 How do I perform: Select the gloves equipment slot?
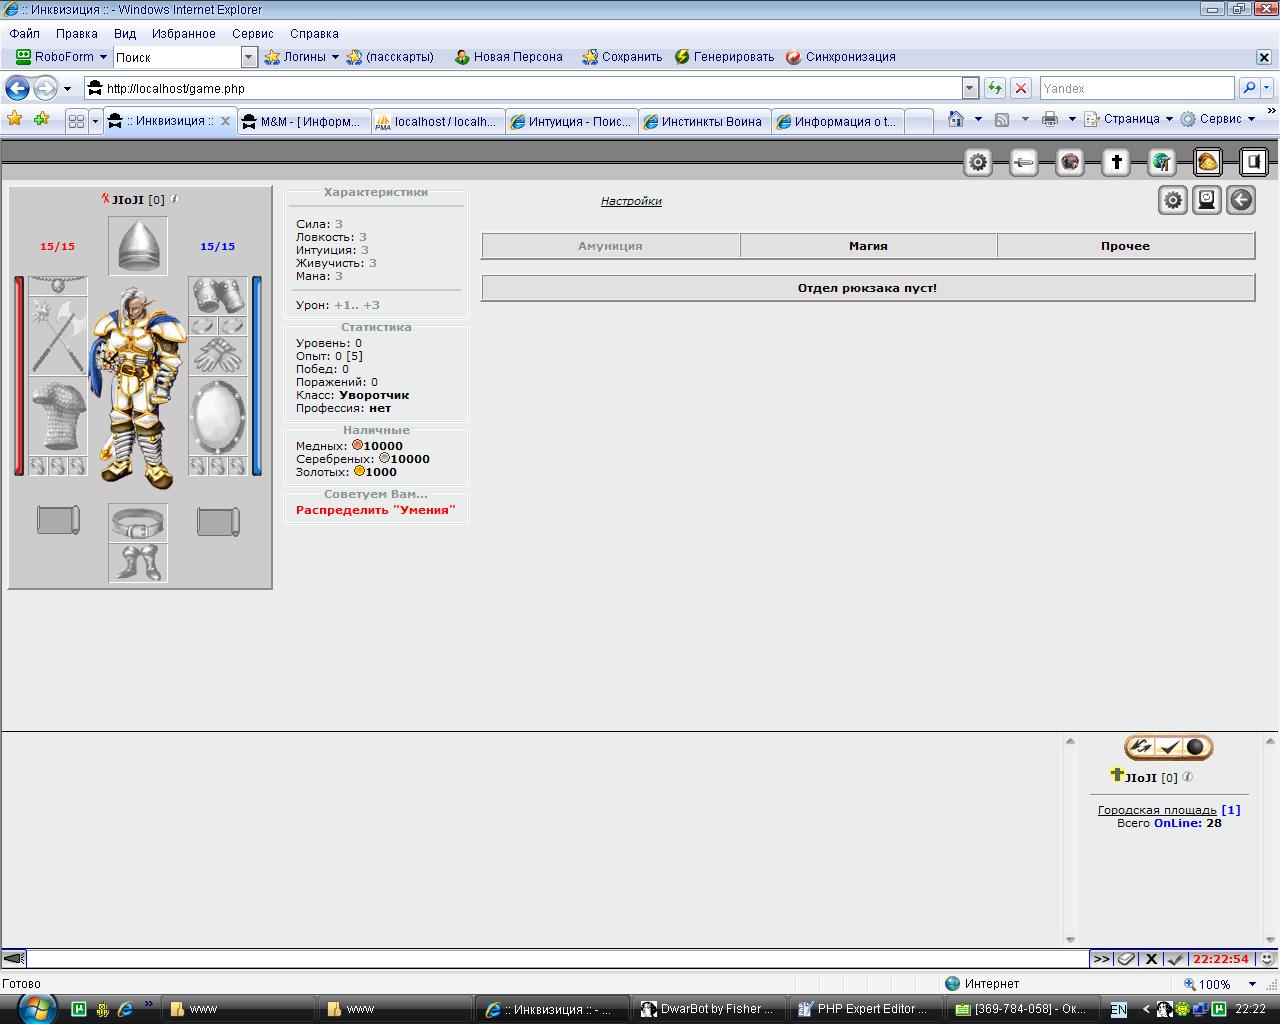(x=218, y=356)
